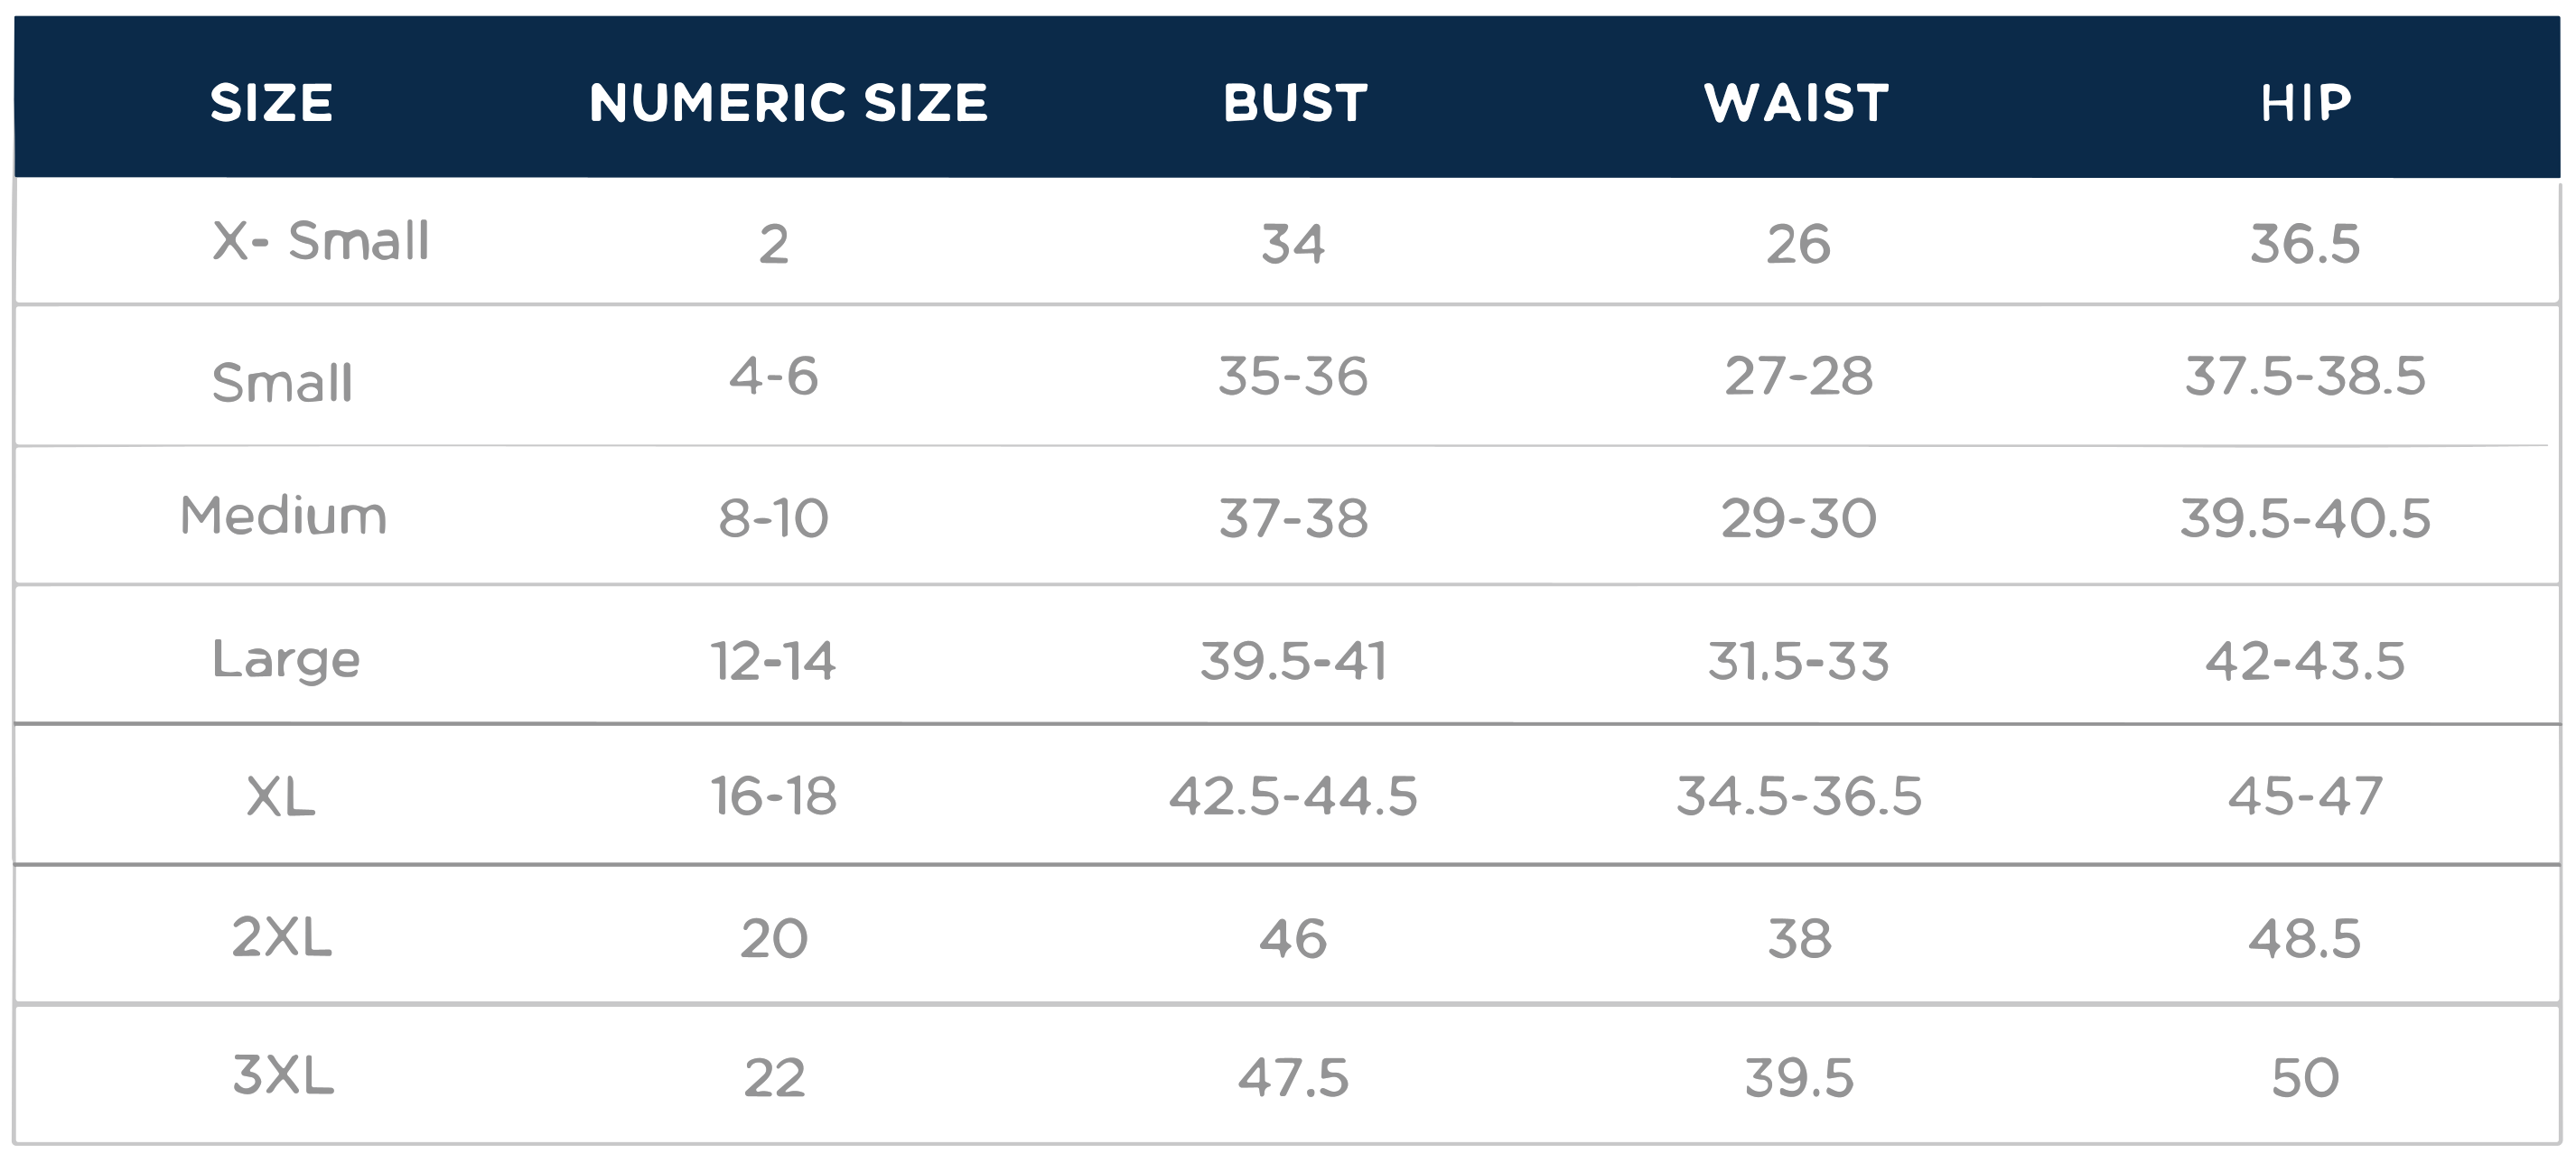Click hip value 50 cell
This screenshot has height=1163, width=2576.
[2305, 1078]
